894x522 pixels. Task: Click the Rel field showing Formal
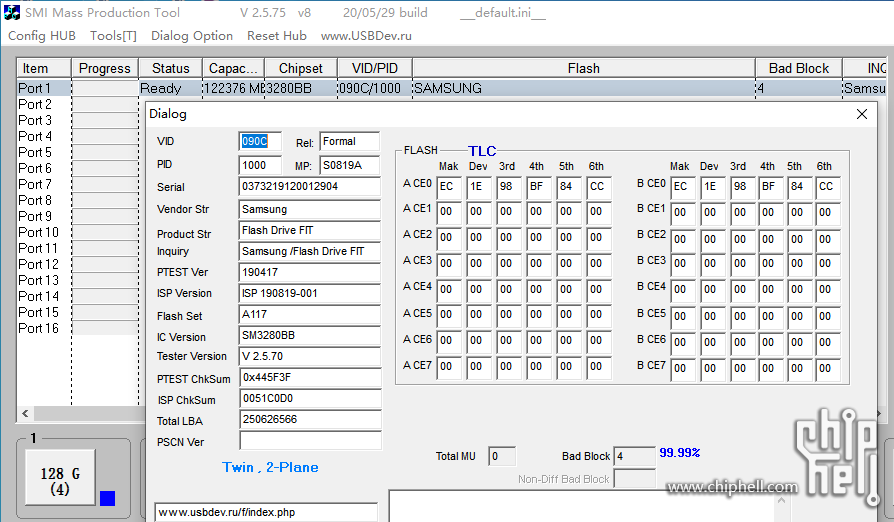(x=350, y=141)
